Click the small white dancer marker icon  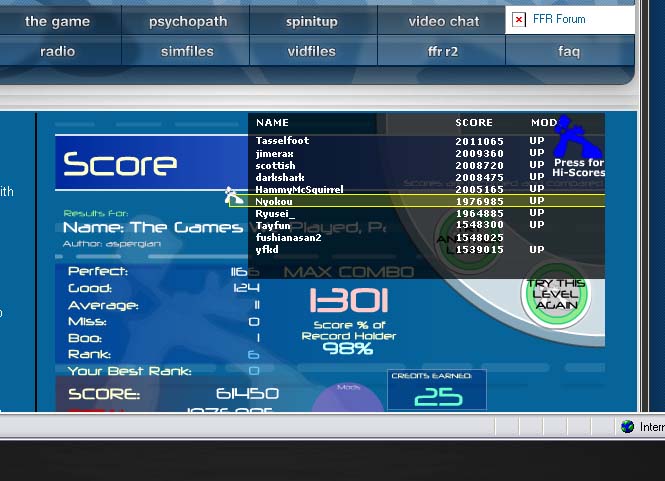232,196
